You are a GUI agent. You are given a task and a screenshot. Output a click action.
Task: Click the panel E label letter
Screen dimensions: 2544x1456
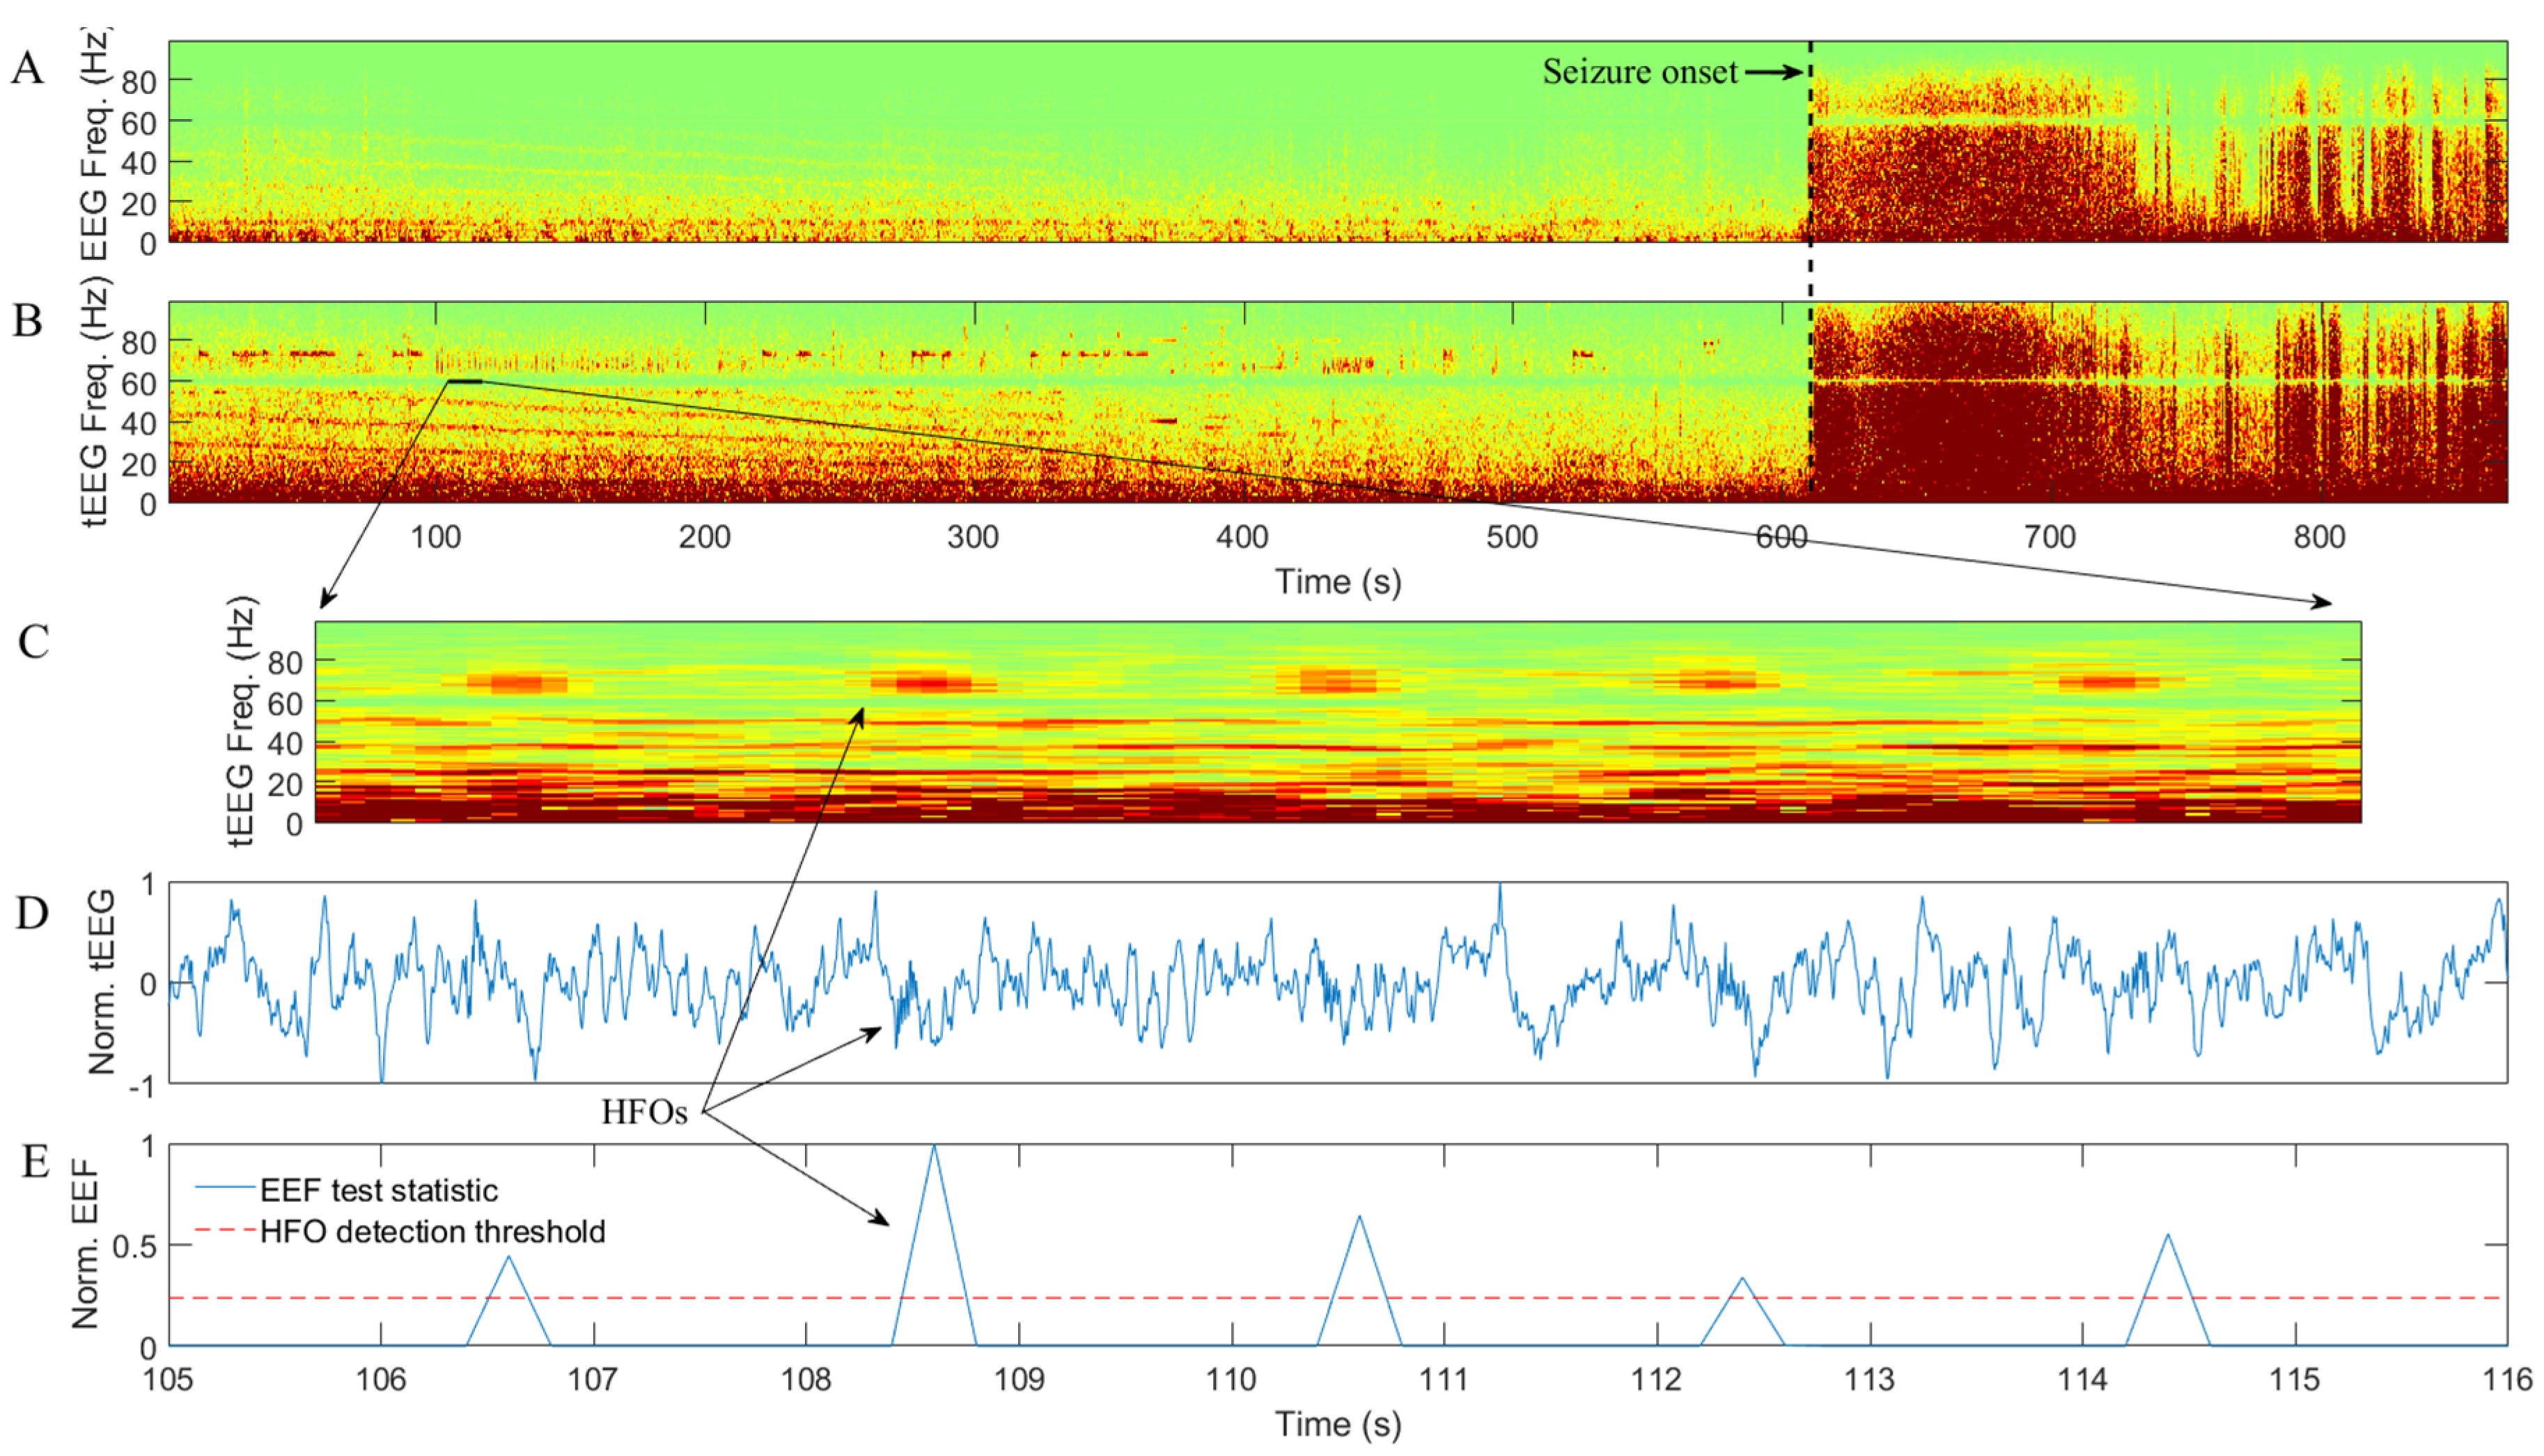click(35, 1162)
